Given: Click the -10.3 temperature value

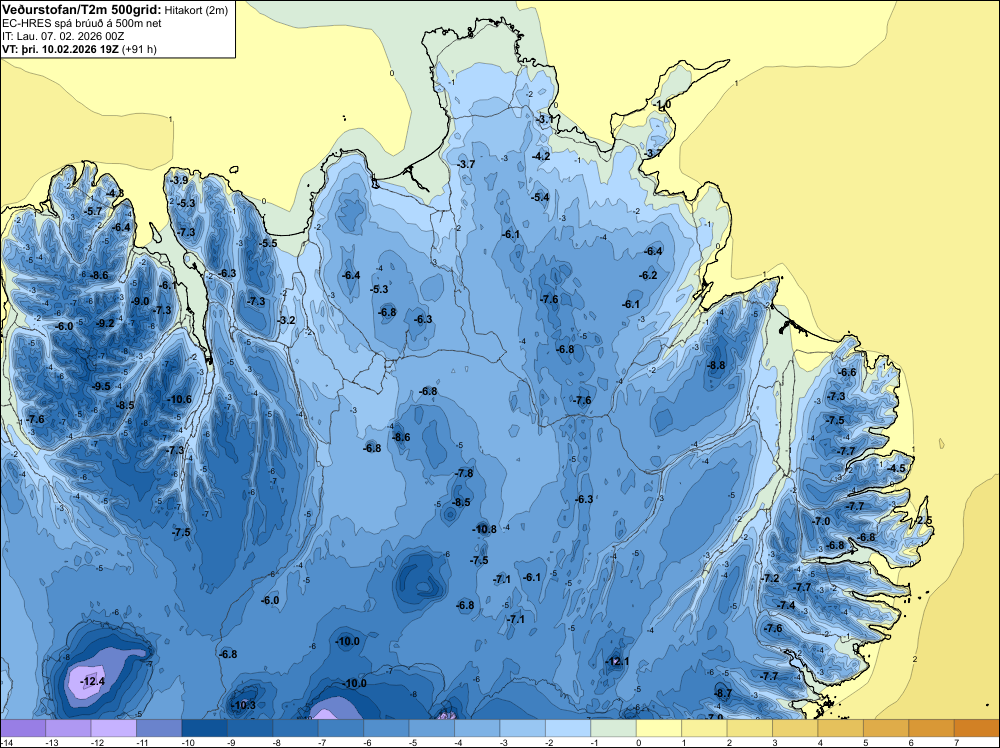Looking at the screenshot, I should coord(244,705).
